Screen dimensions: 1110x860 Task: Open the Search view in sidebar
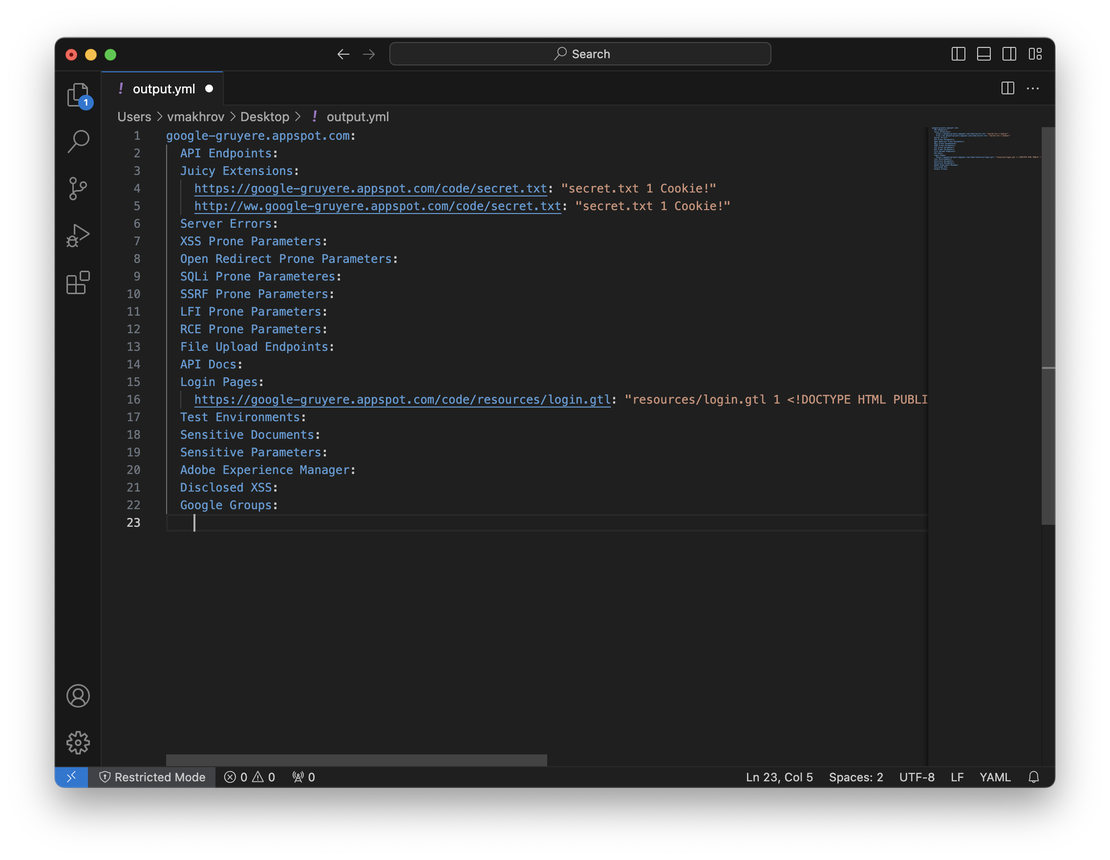[78, 141]
